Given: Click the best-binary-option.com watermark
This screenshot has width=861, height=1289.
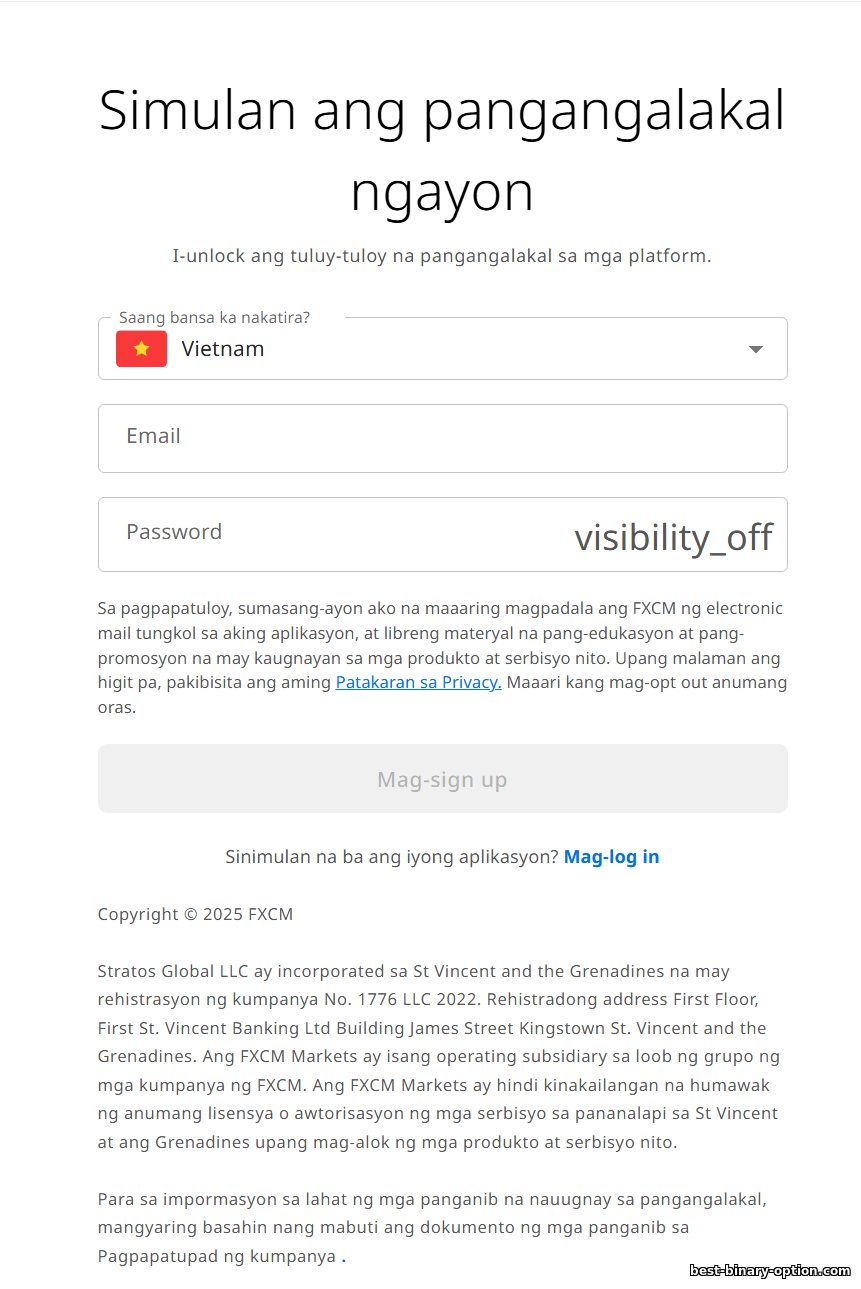Looking at the screenshot, I should click(x=769, y=1271).
